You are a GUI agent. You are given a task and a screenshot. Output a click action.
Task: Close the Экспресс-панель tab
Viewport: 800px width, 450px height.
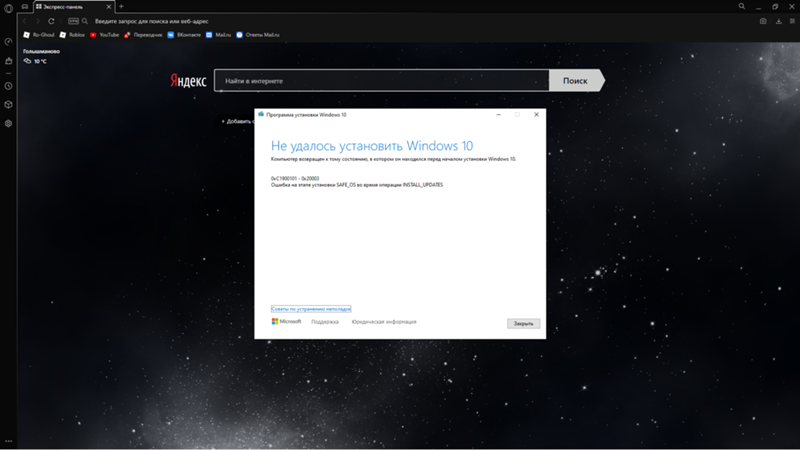pyautogui.click(x=108, y=7)
